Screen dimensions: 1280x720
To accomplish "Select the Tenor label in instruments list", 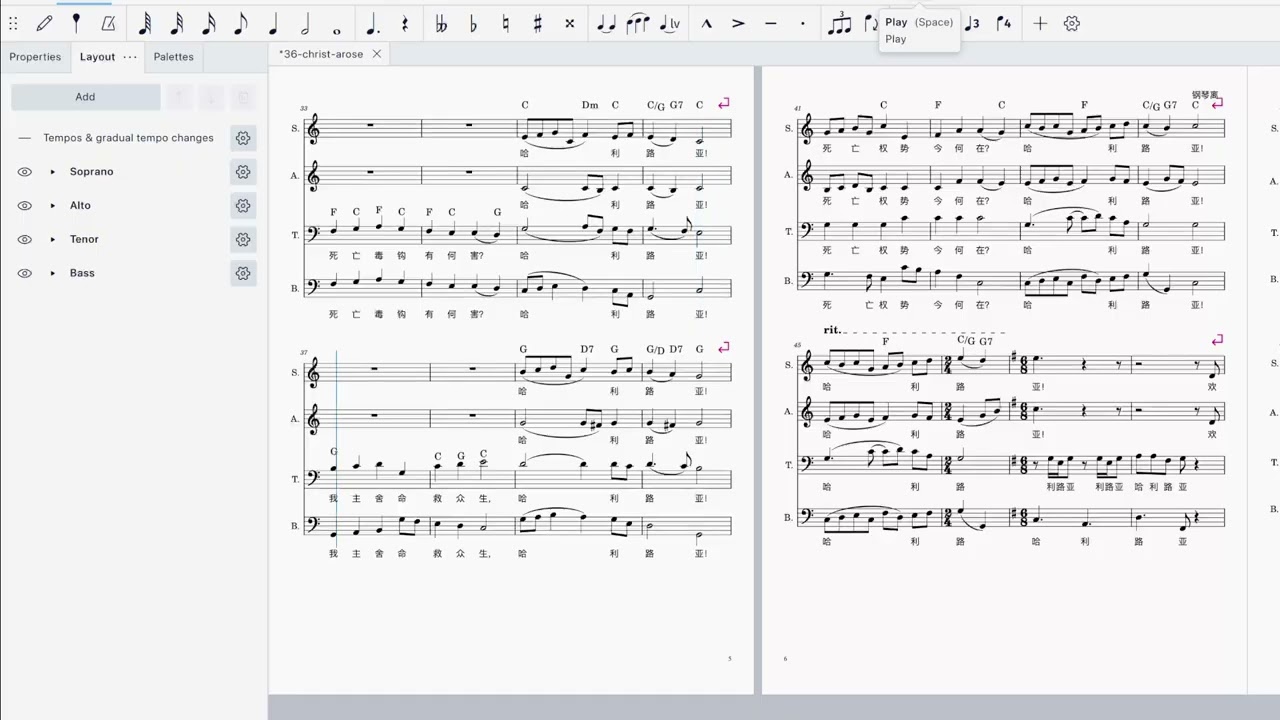I will (84, 240).
